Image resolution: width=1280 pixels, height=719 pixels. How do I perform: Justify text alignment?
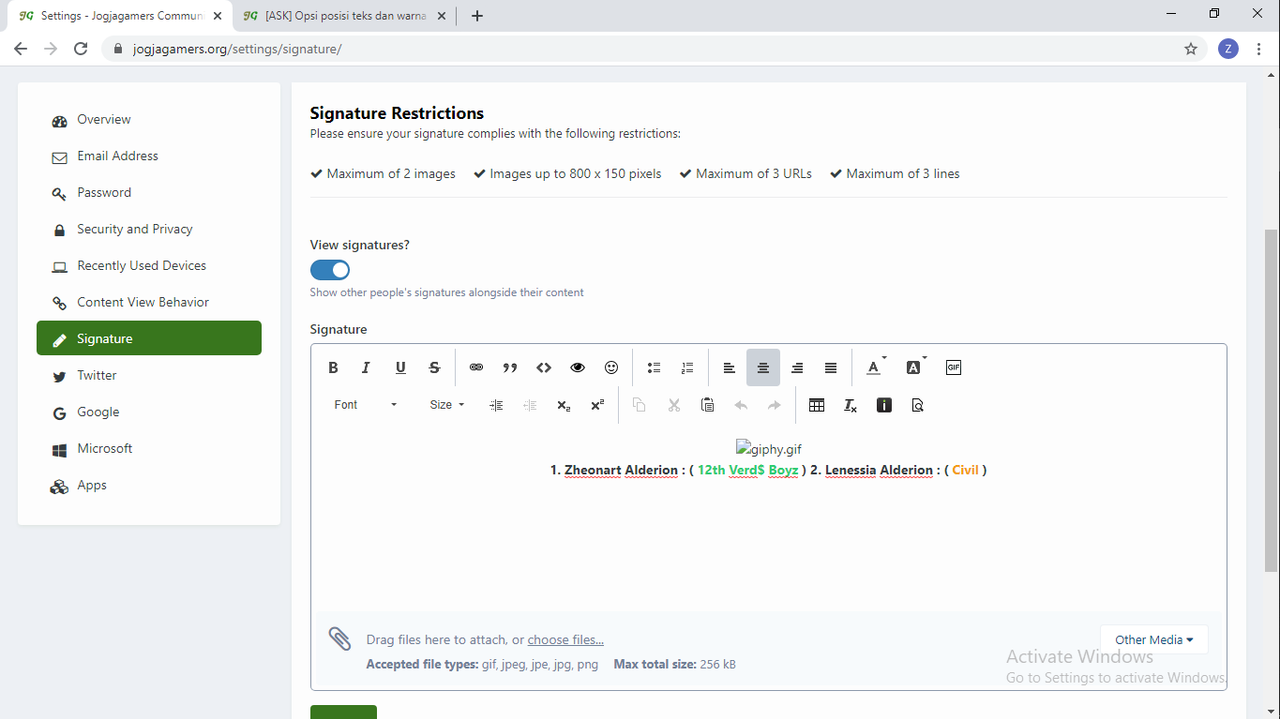830,368
